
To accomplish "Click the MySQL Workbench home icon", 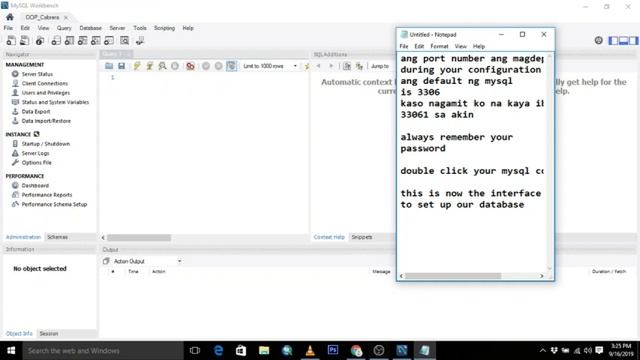I will [10, 17].
